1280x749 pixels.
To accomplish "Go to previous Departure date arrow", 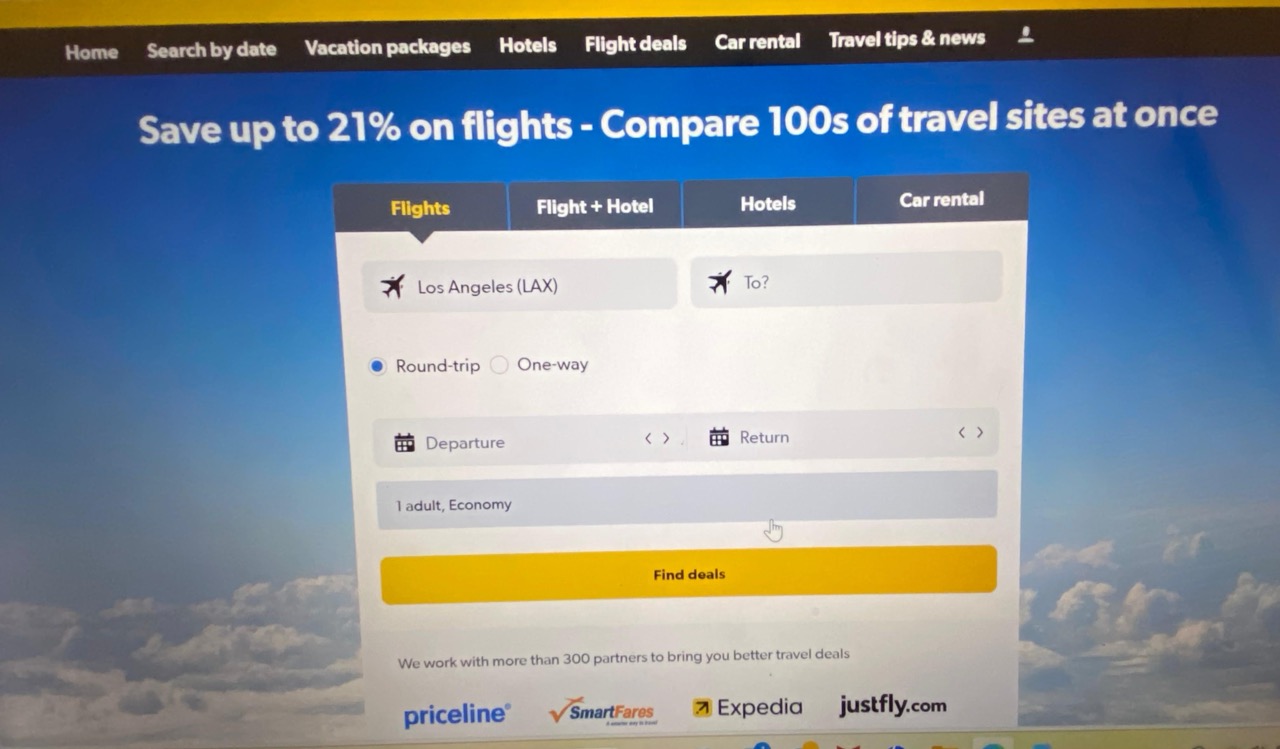I will 648,438.
